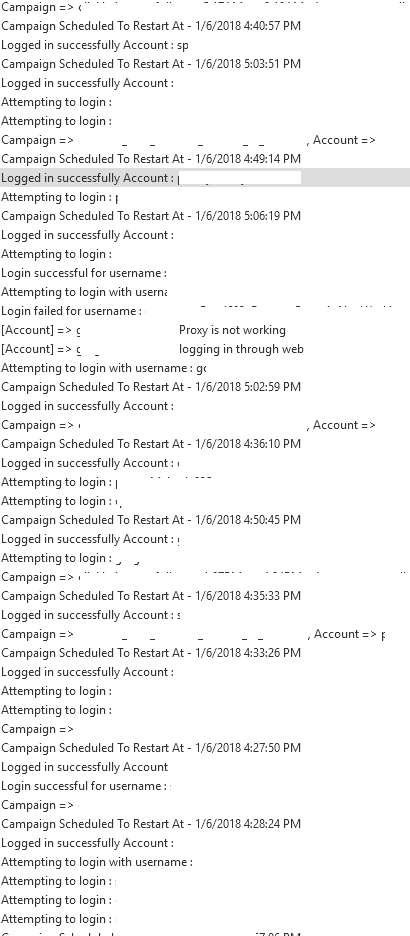Click the highlighted Logged in successfully row
Screen dimensions: 410x936
tap(205, 178)
